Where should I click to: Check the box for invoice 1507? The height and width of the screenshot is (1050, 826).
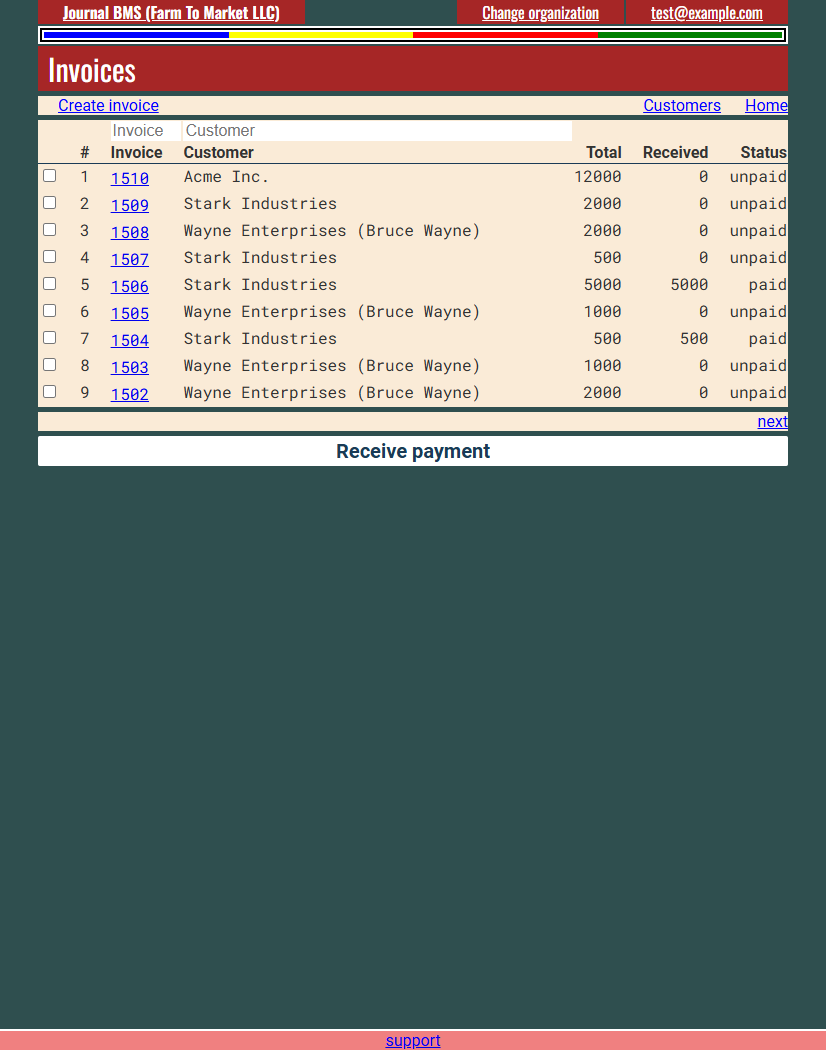click(50, 256)
